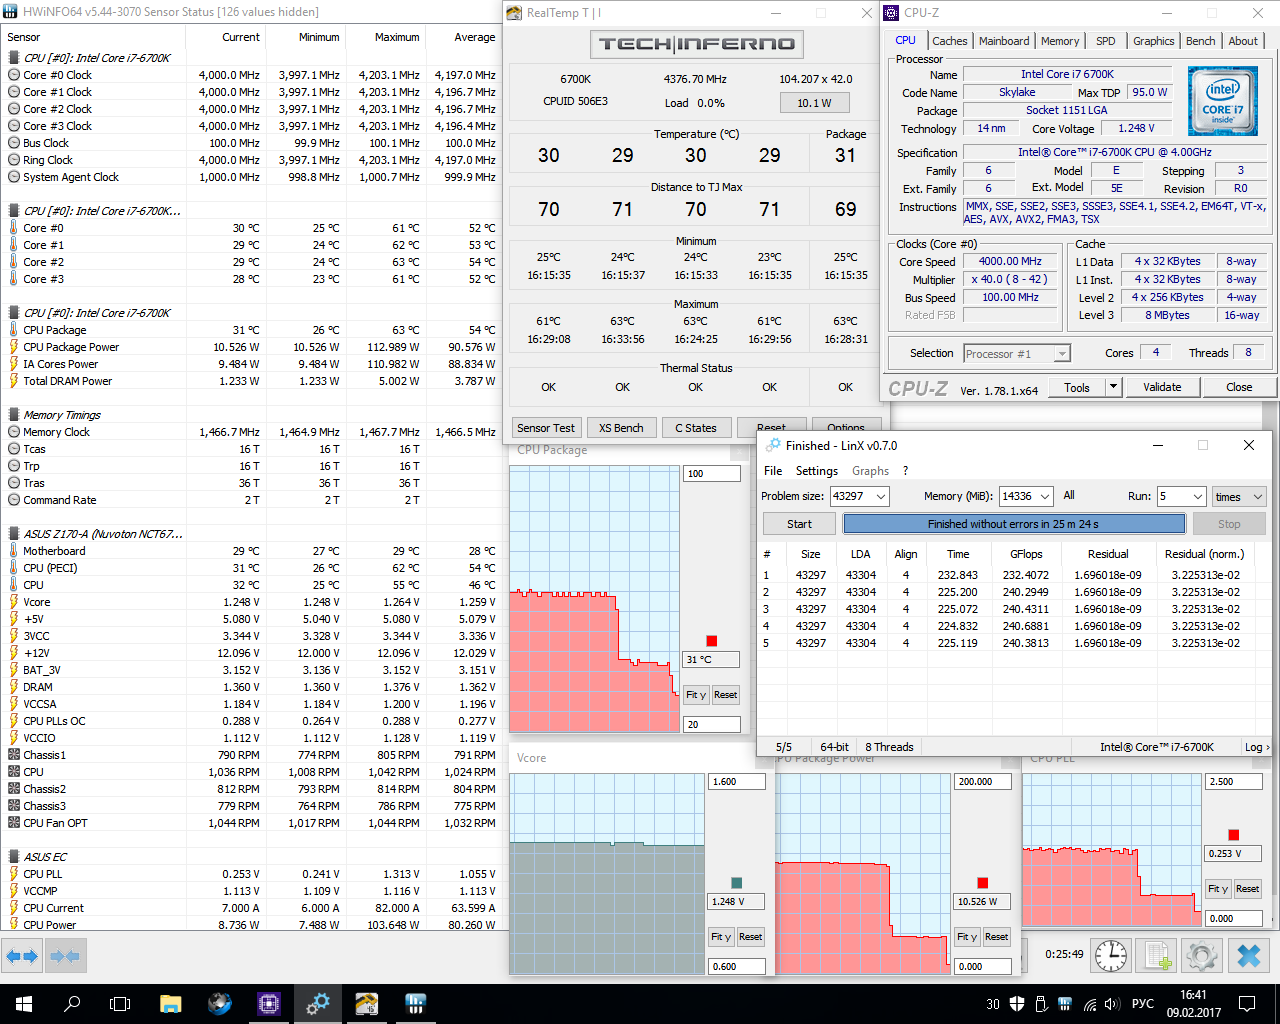Click Fit y on the CPU Package graph
Image resolution: width=1280 pixels, height=1024 pixels.
tap(696, 695)
